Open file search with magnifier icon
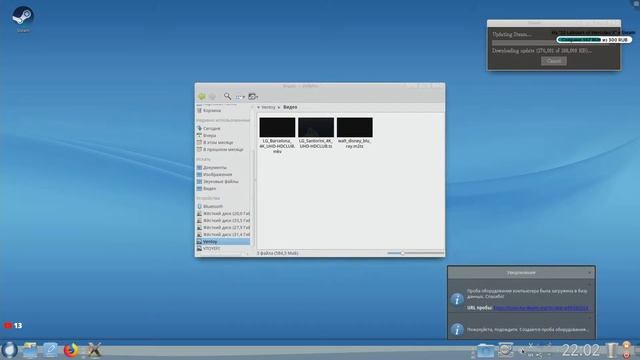640x360 pixels. [227, 96]
